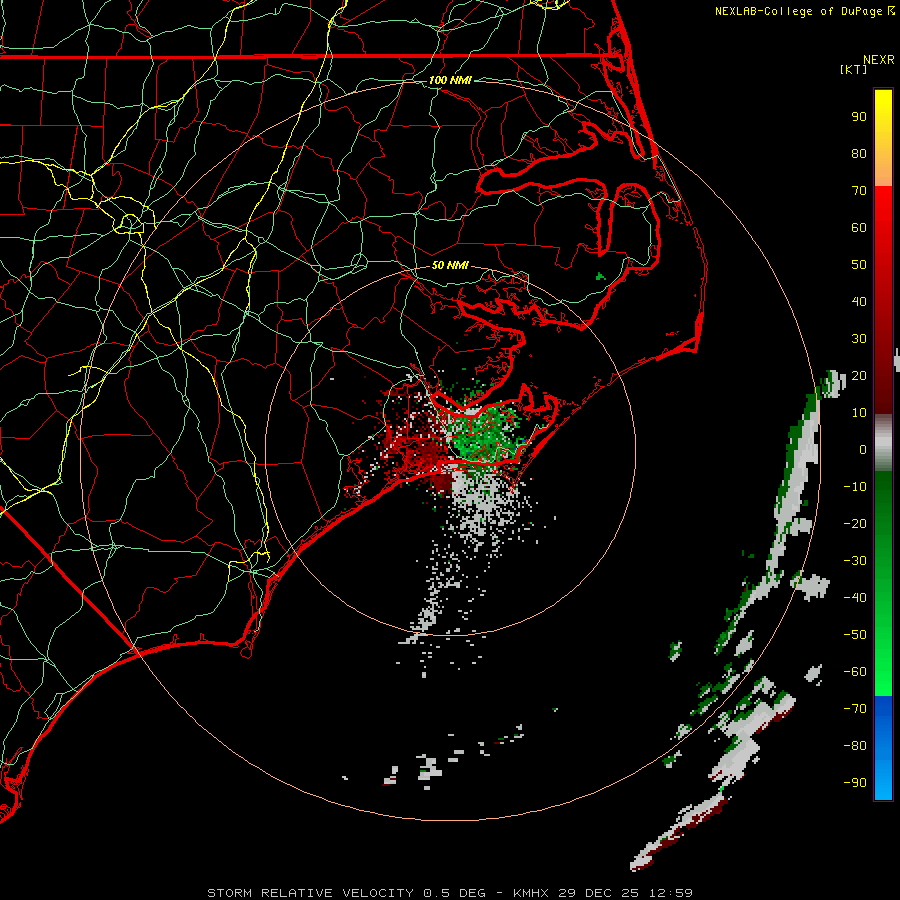The height and width of the screenshot is (900, 900).
Task: Click the NEXR label above the scale
Action: [x=879, y=60]
